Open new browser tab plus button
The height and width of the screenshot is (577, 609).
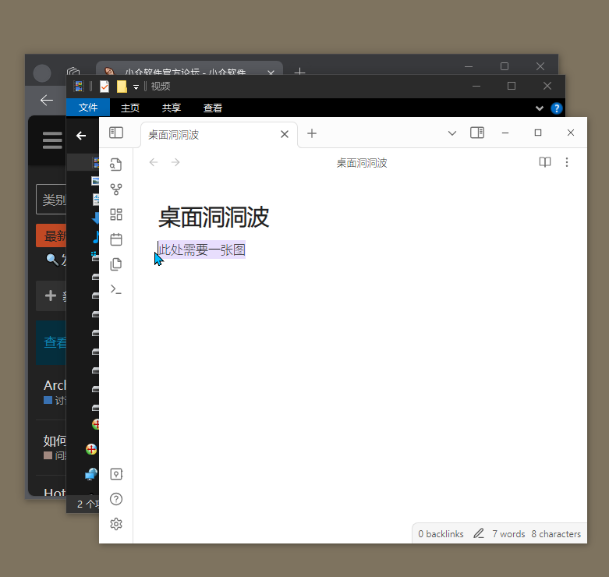(x=299, y=71)
